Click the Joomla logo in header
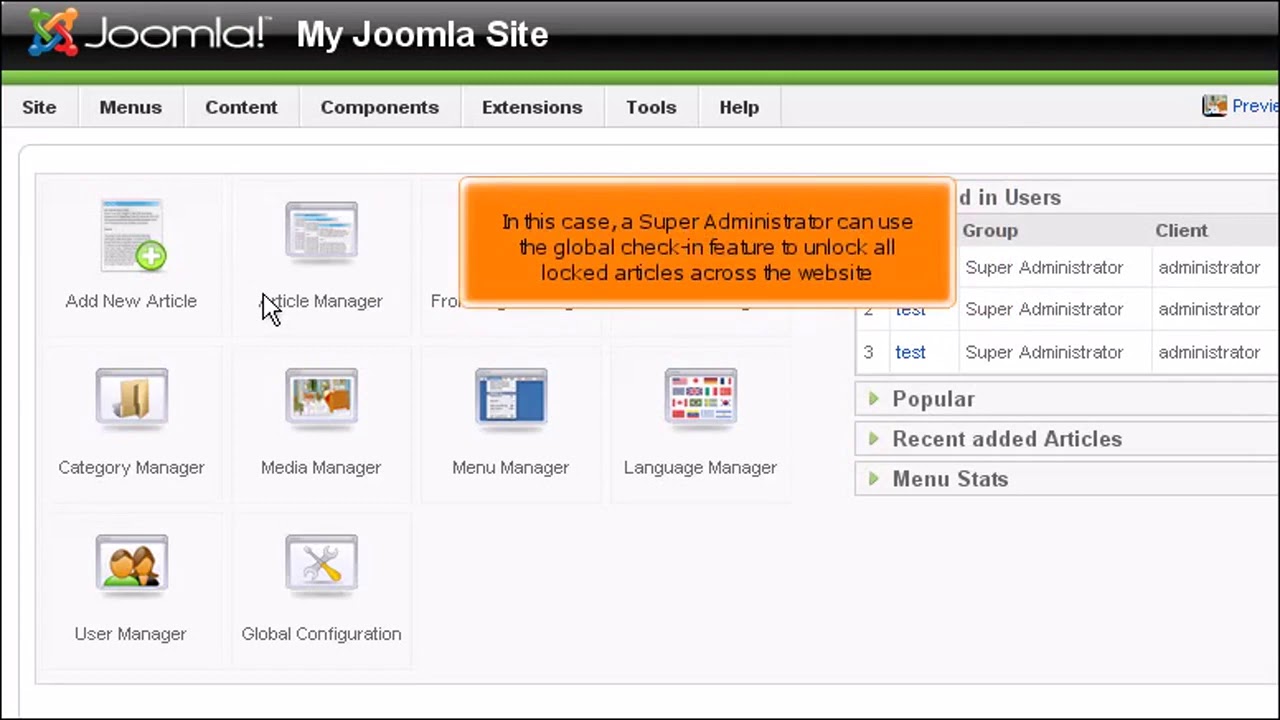 click(x=148, y=32)
